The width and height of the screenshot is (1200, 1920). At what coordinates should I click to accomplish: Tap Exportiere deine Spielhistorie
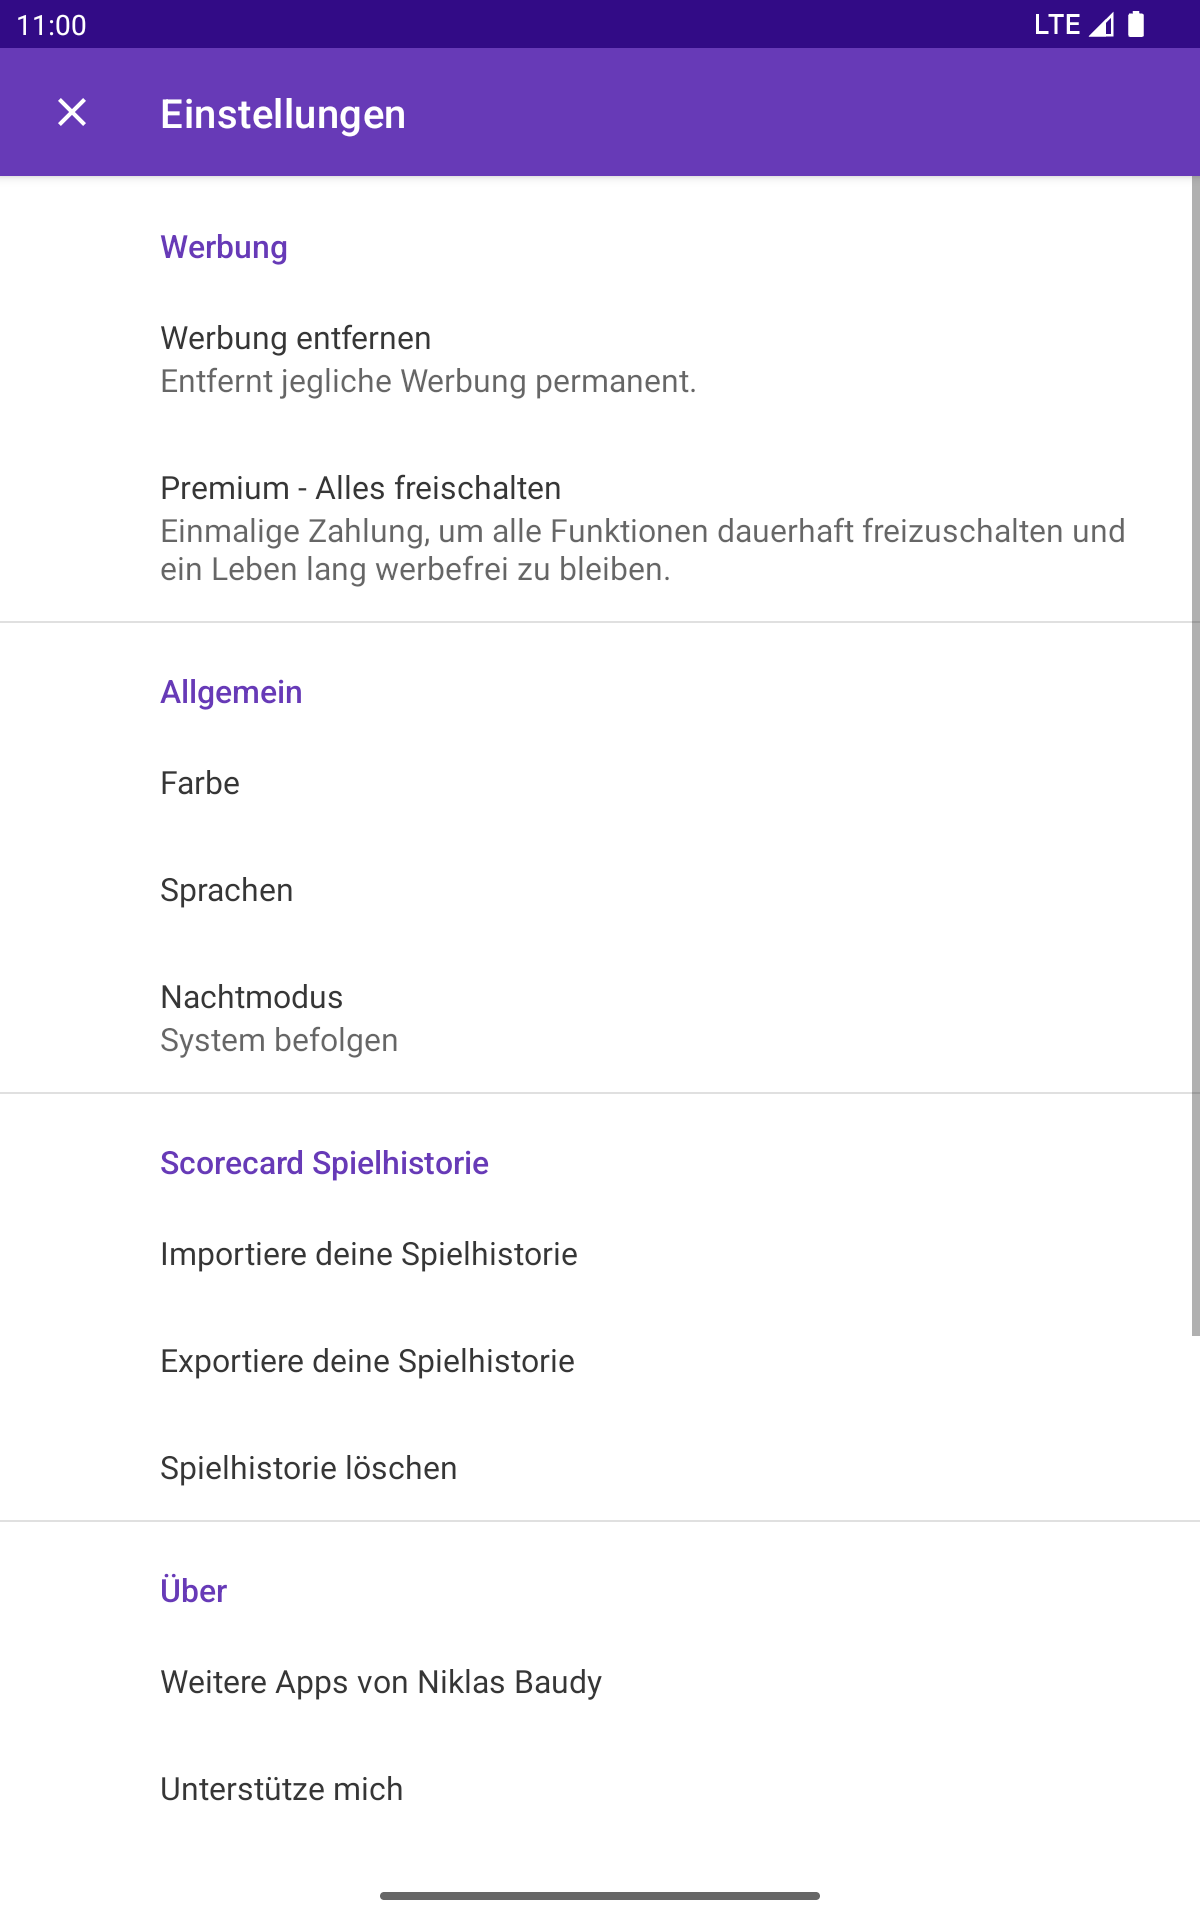coord(600,1361)
